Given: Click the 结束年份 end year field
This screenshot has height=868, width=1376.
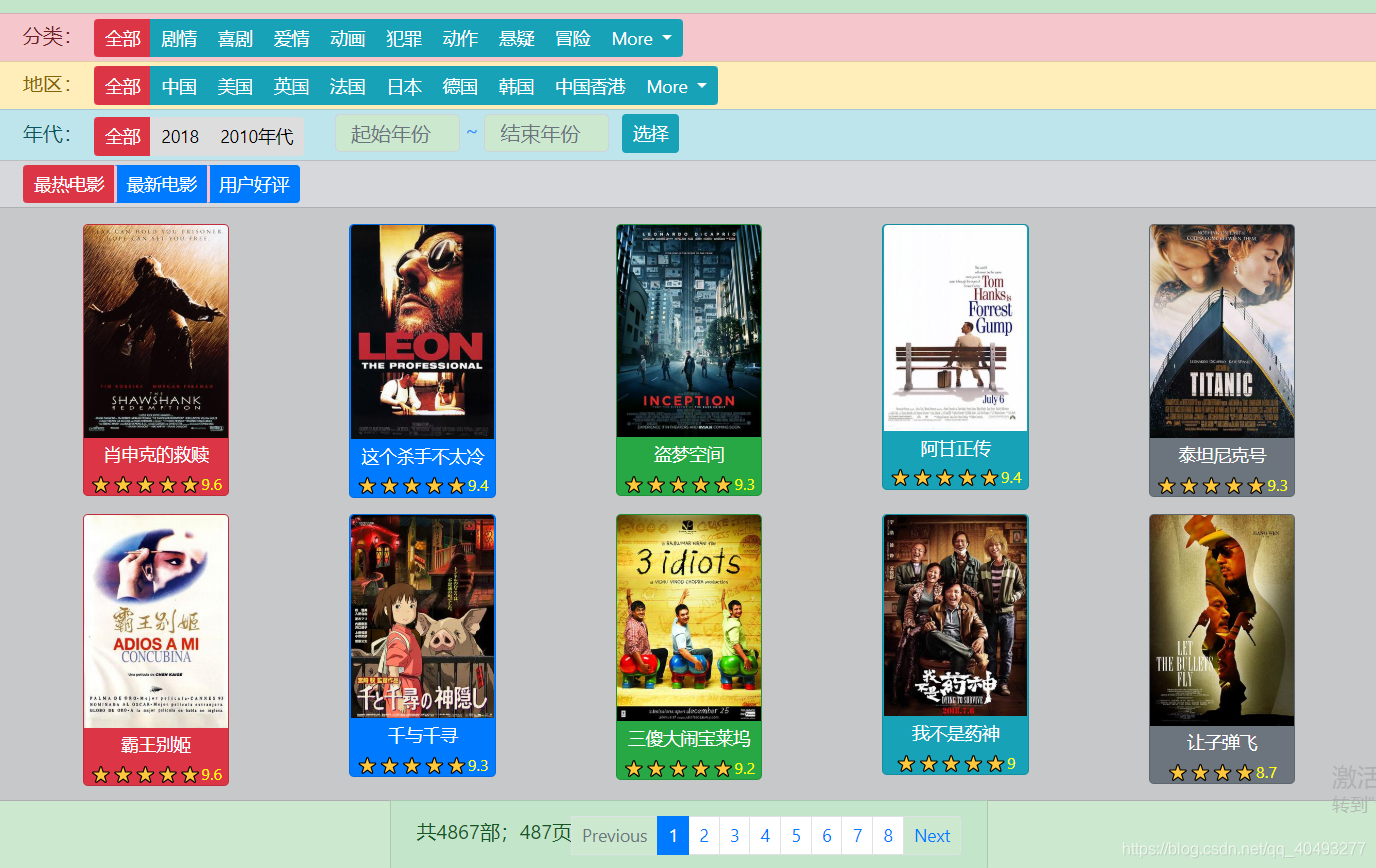Looking at the screenshot, I should [x=546, y=134].
